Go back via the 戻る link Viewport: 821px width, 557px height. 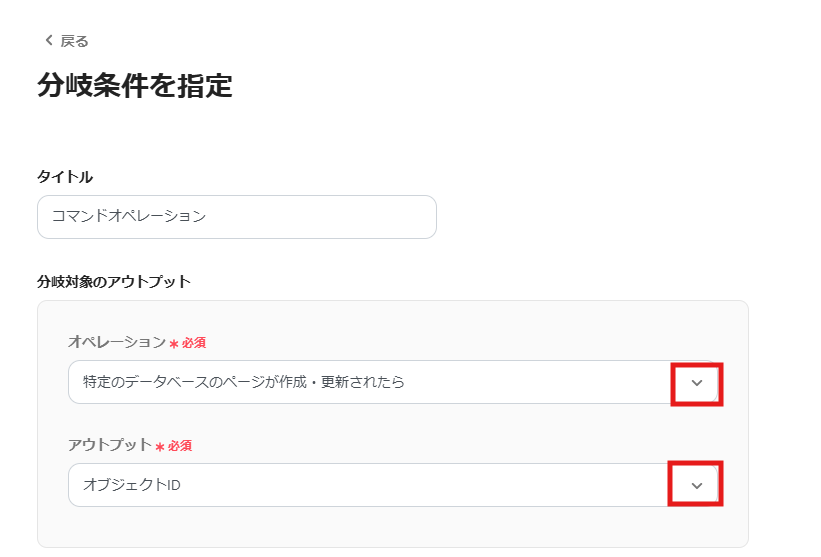point(74,41)
